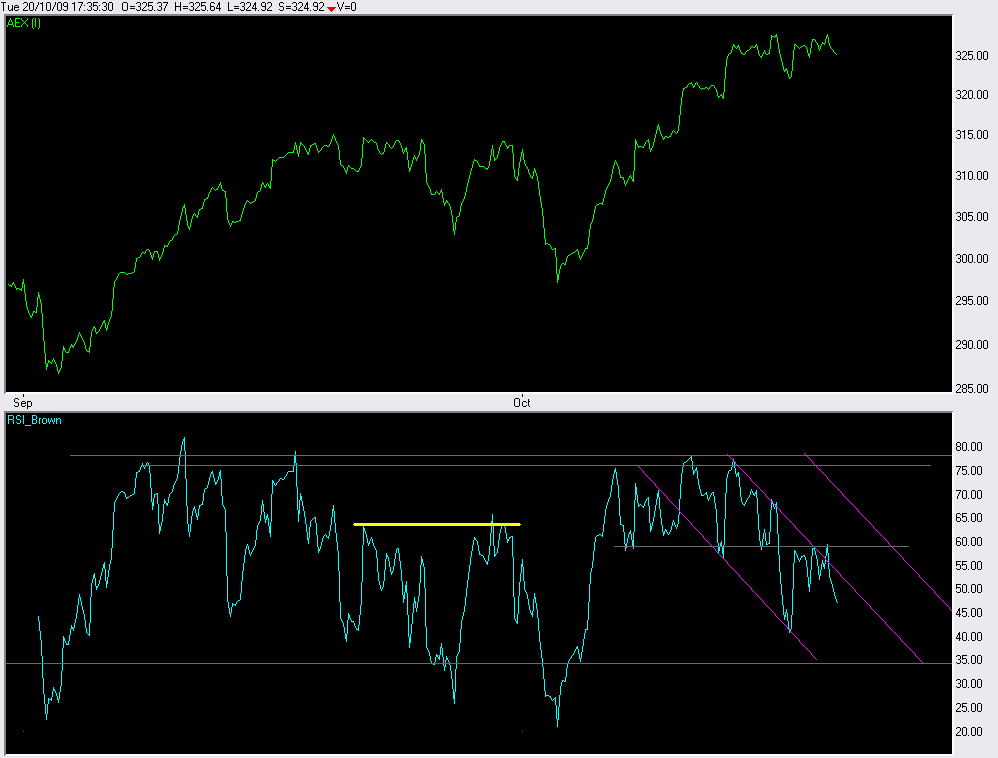Click the 300.00 price axis label

[x=971, y=258]
